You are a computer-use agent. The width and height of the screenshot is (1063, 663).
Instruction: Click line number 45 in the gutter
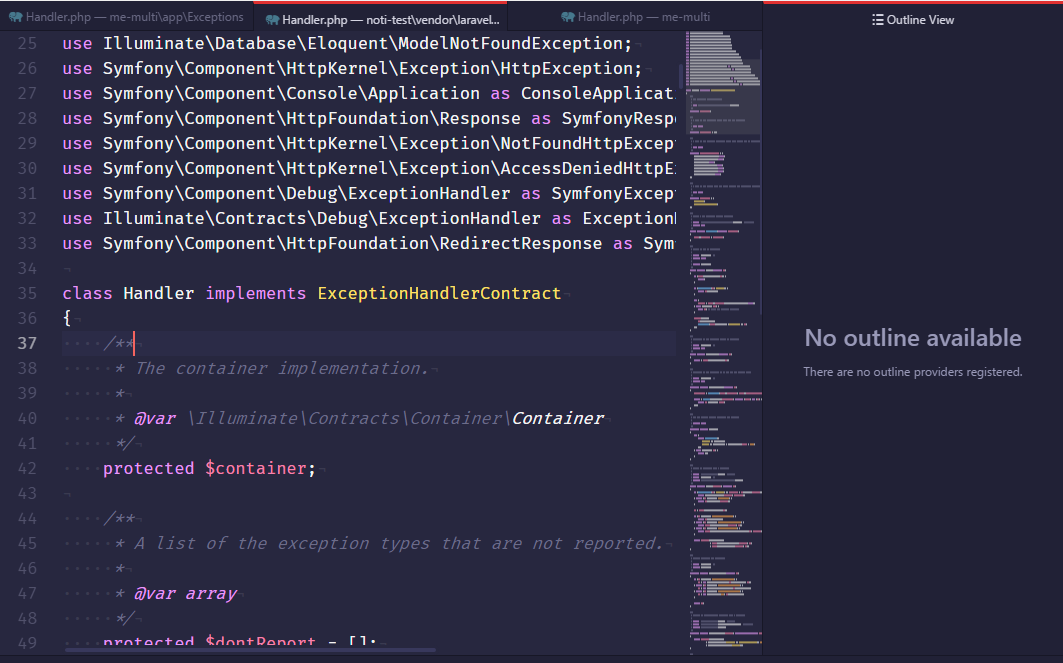click(x=27, y=544)
